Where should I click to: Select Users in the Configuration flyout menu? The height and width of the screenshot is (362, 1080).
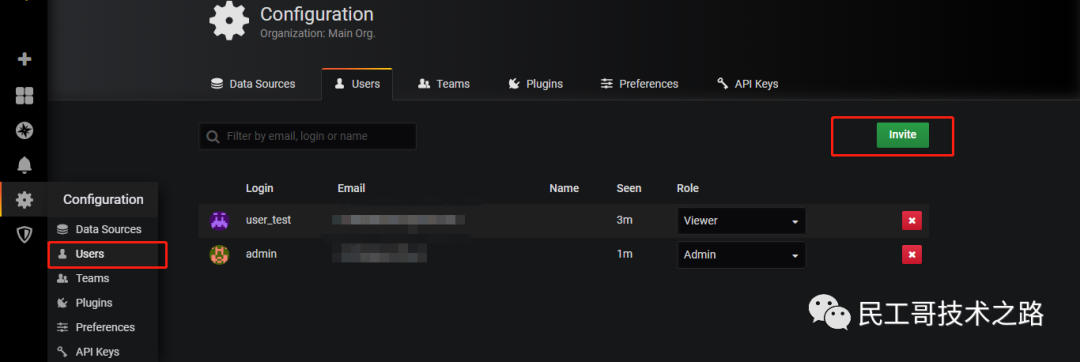103,254
